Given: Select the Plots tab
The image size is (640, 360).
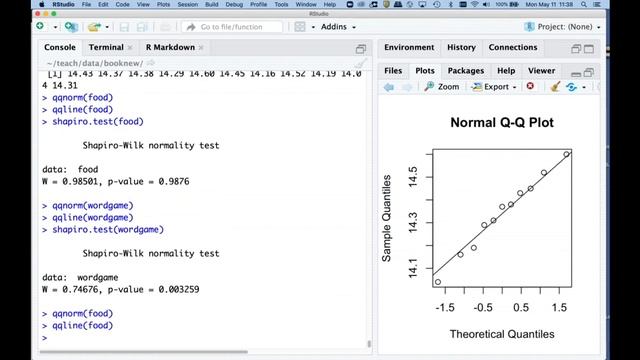Looking at the screenshot, I should point(425,71).
